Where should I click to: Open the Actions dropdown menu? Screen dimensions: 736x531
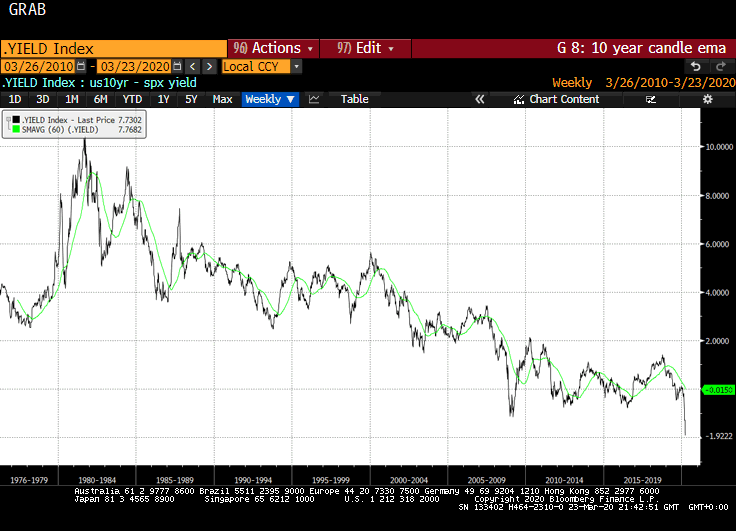273,48
